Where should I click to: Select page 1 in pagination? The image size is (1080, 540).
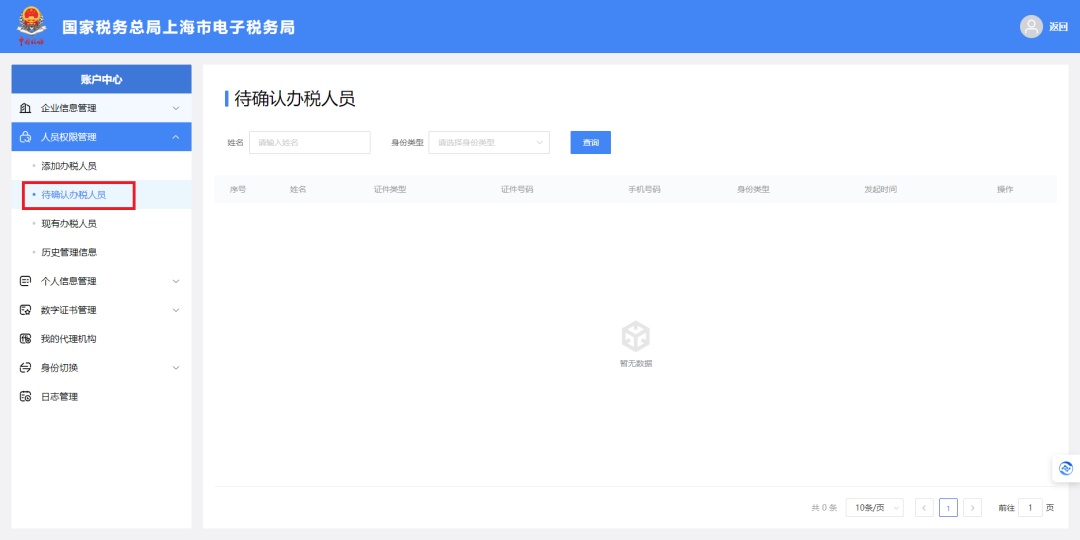pos(948,508)
